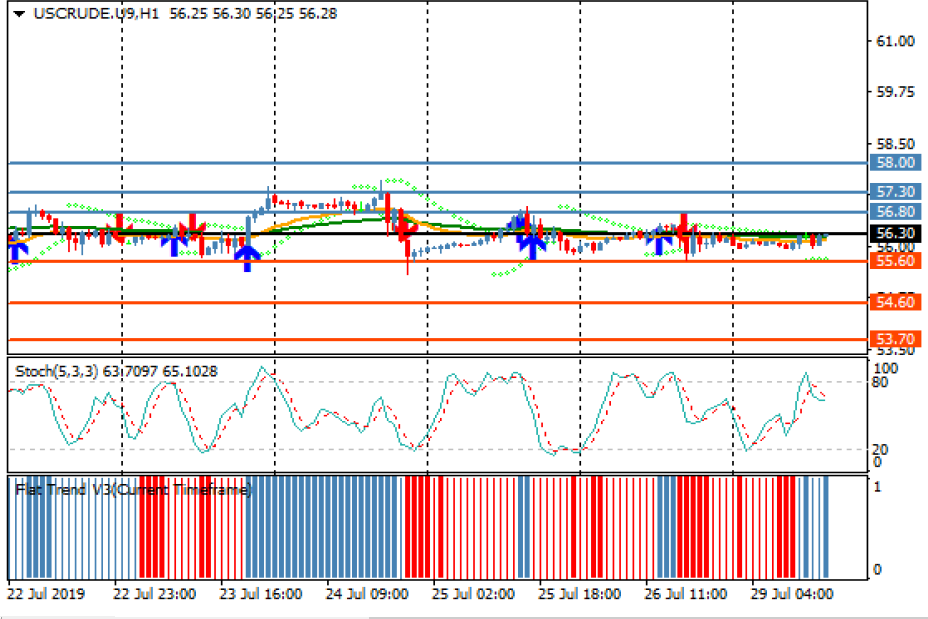Click the current price 56.30 black label
Viewport: 928px width, 619px height.
[895, 233]
